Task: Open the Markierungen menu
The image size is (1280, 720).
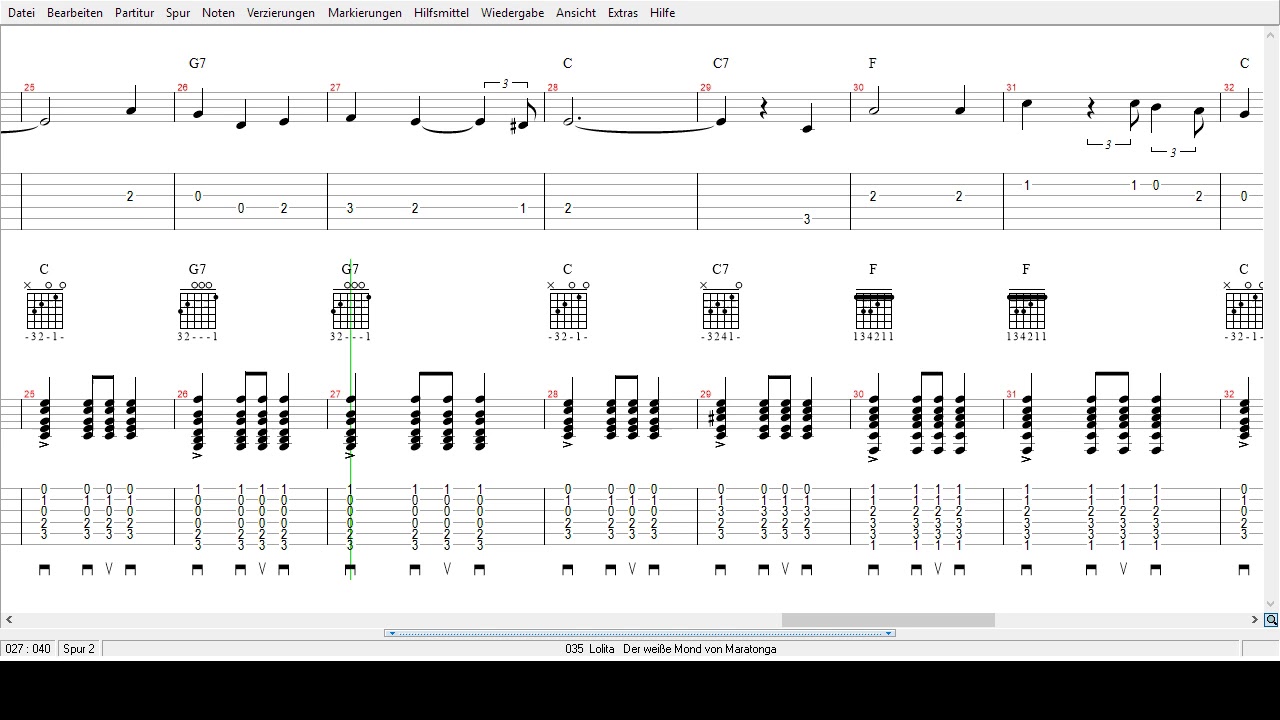Action: 365,13
